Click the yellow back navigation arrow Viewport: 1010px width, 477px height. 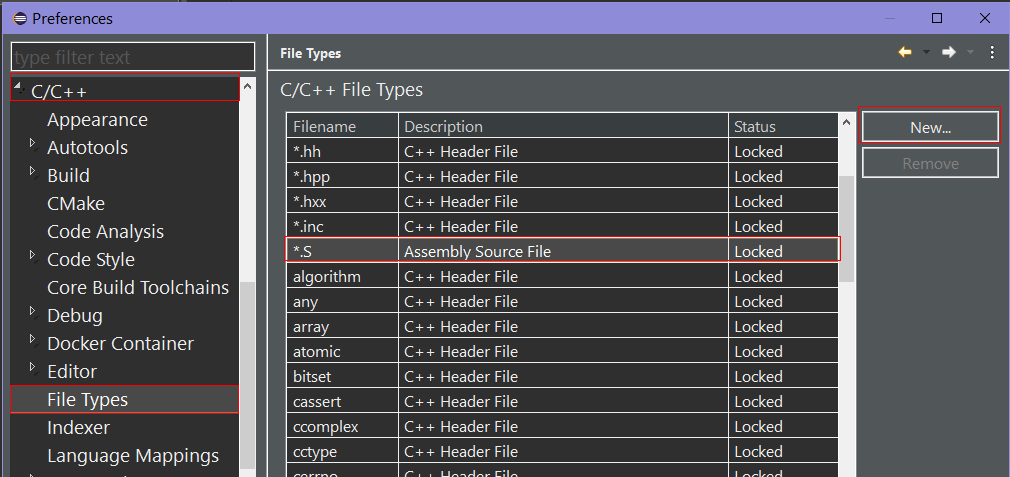coord(905,53)
